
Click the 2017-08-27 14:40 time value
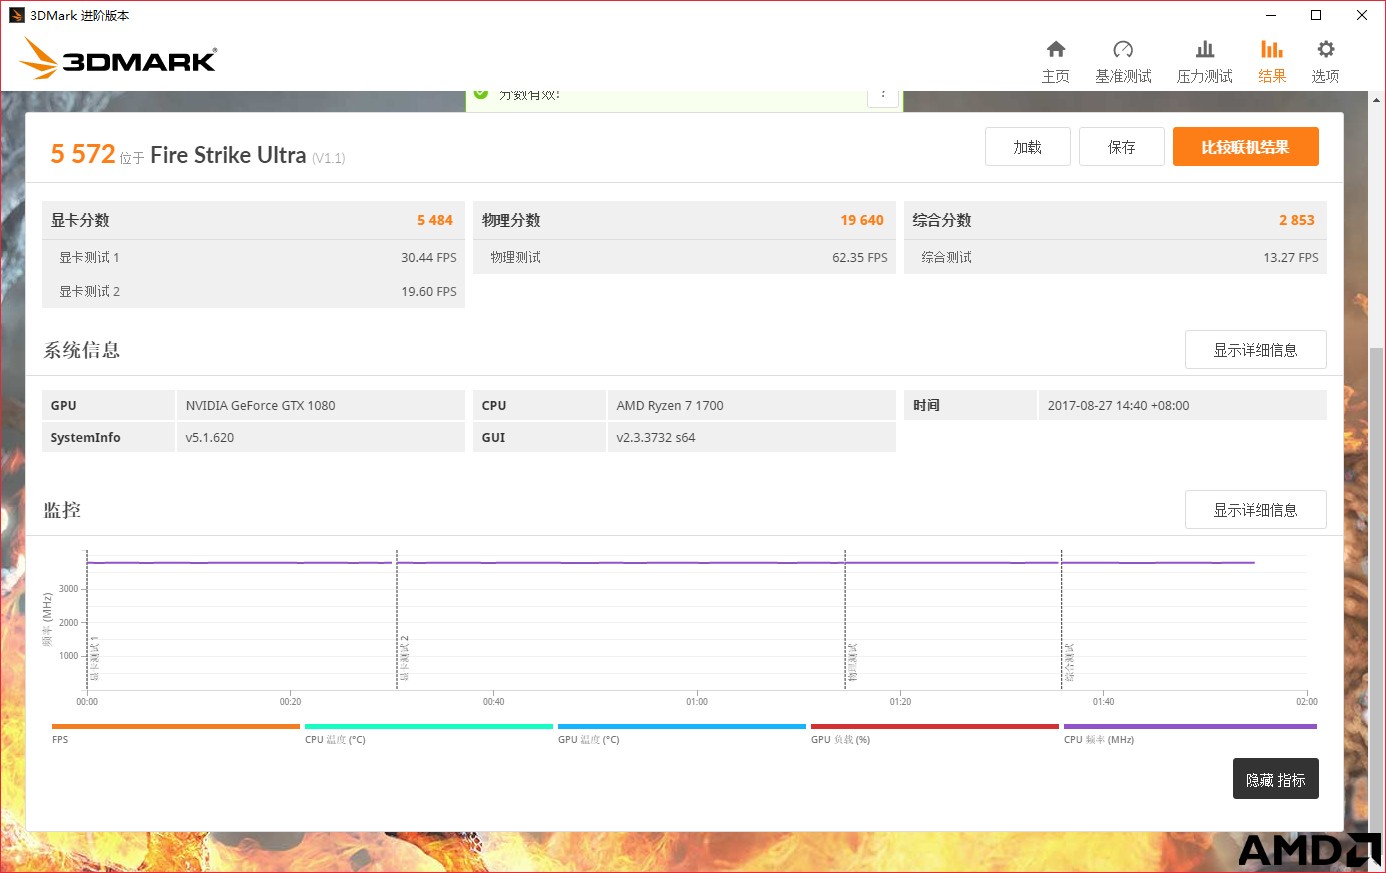[1118, 405]
